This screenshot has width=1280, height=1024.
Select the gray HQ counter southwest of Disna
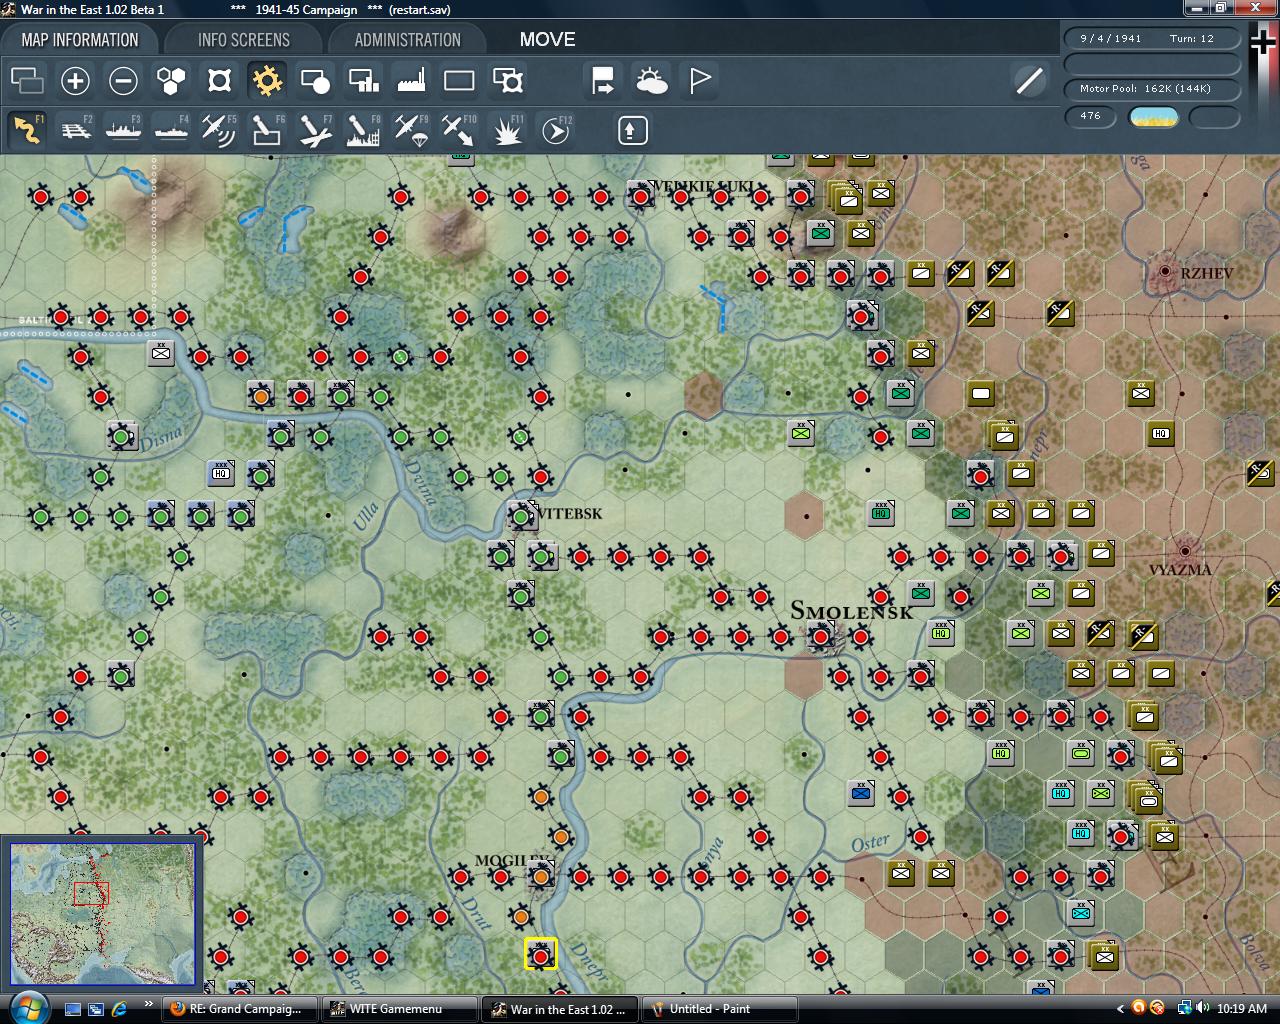click(x=221, y=473)
